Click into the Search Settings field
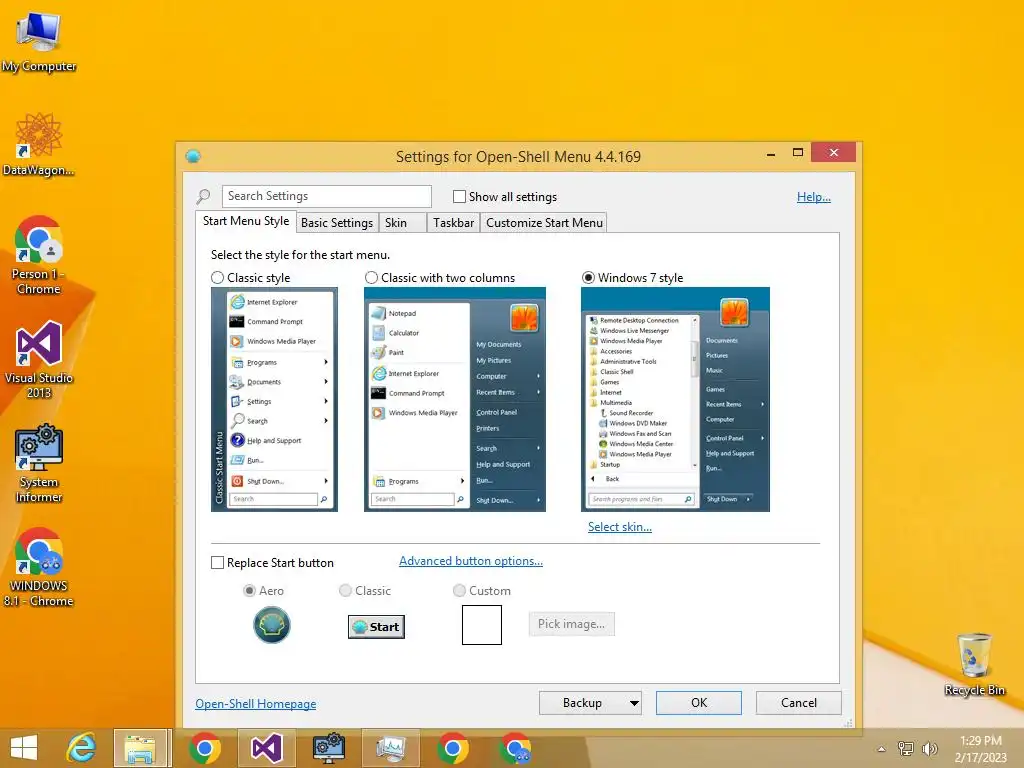The height and width of the screenshot is (768, 1024). pyautogui.click(x=327, y=196)
